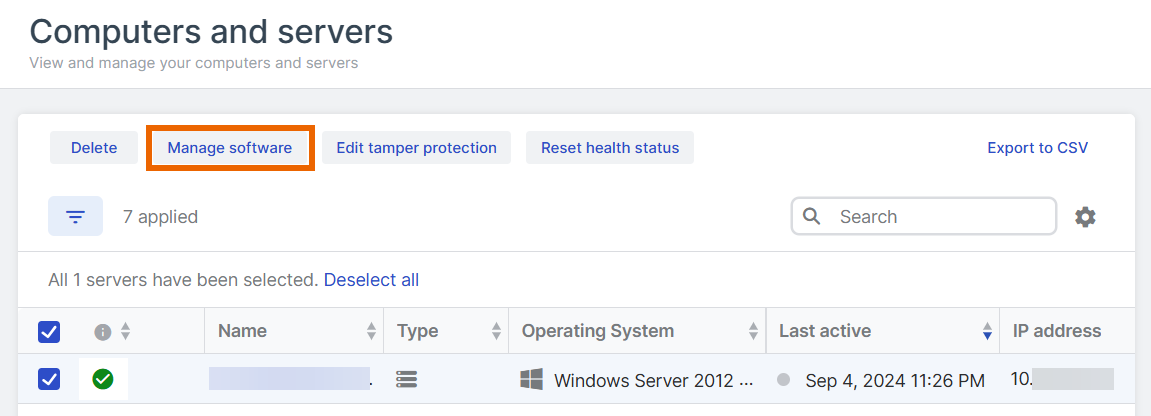Open Edit tamper protection
This screenshot has height=416, width=1151.
[x=416, y=148]
